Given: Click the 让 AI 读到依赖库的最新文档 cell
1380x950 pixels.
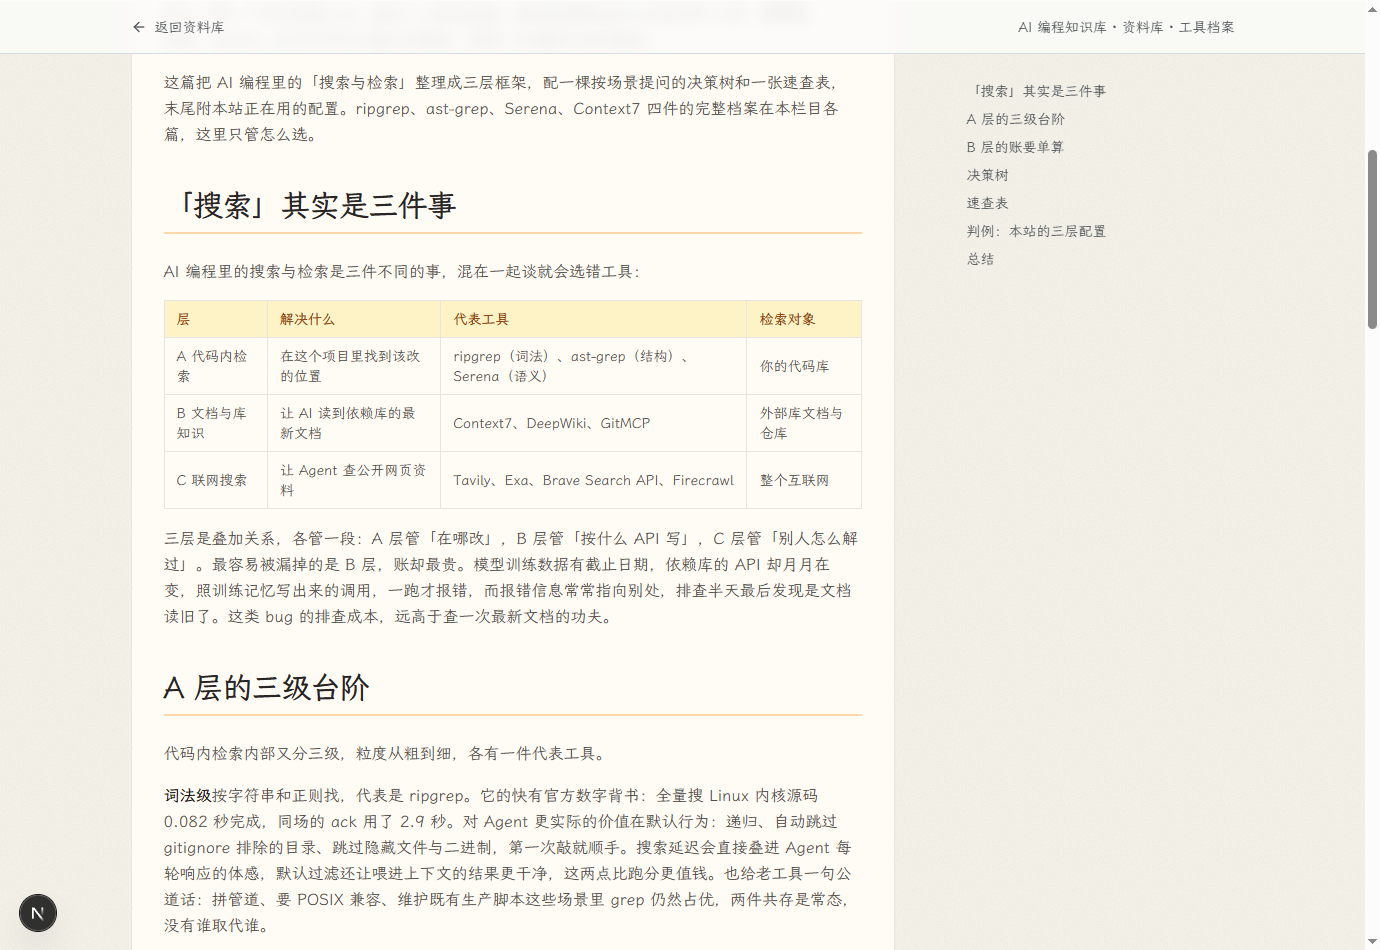Looking at the screenshot, I should 354,423.
